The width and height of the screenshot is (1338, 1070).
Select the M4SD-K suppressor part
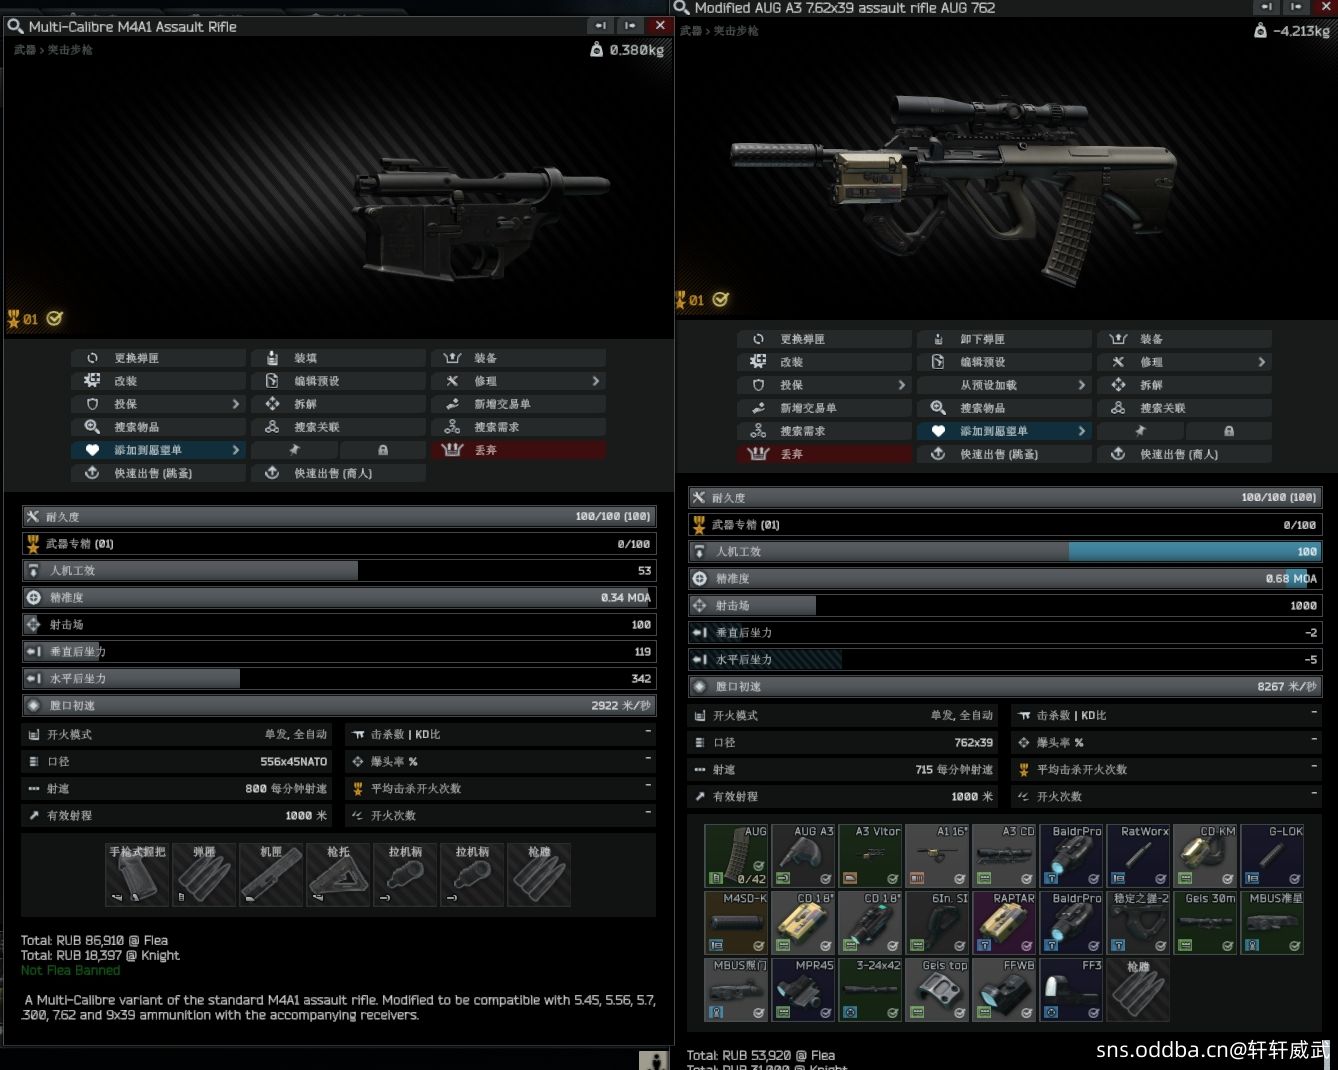pos(736,922)
